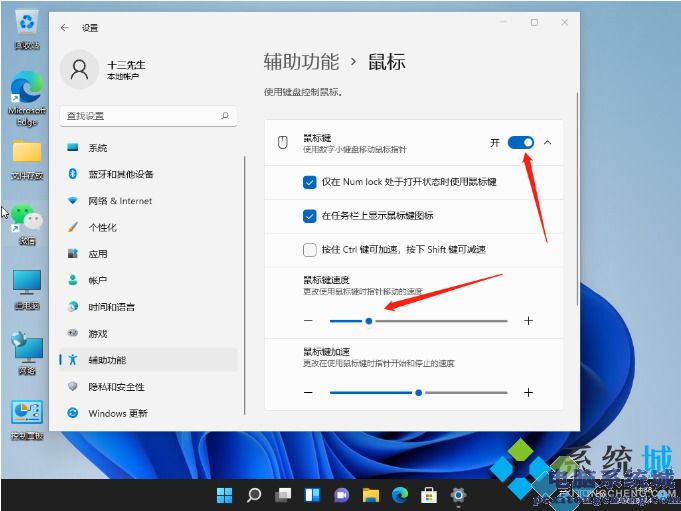Open 个性化 settings category

(x=148, y=227)
